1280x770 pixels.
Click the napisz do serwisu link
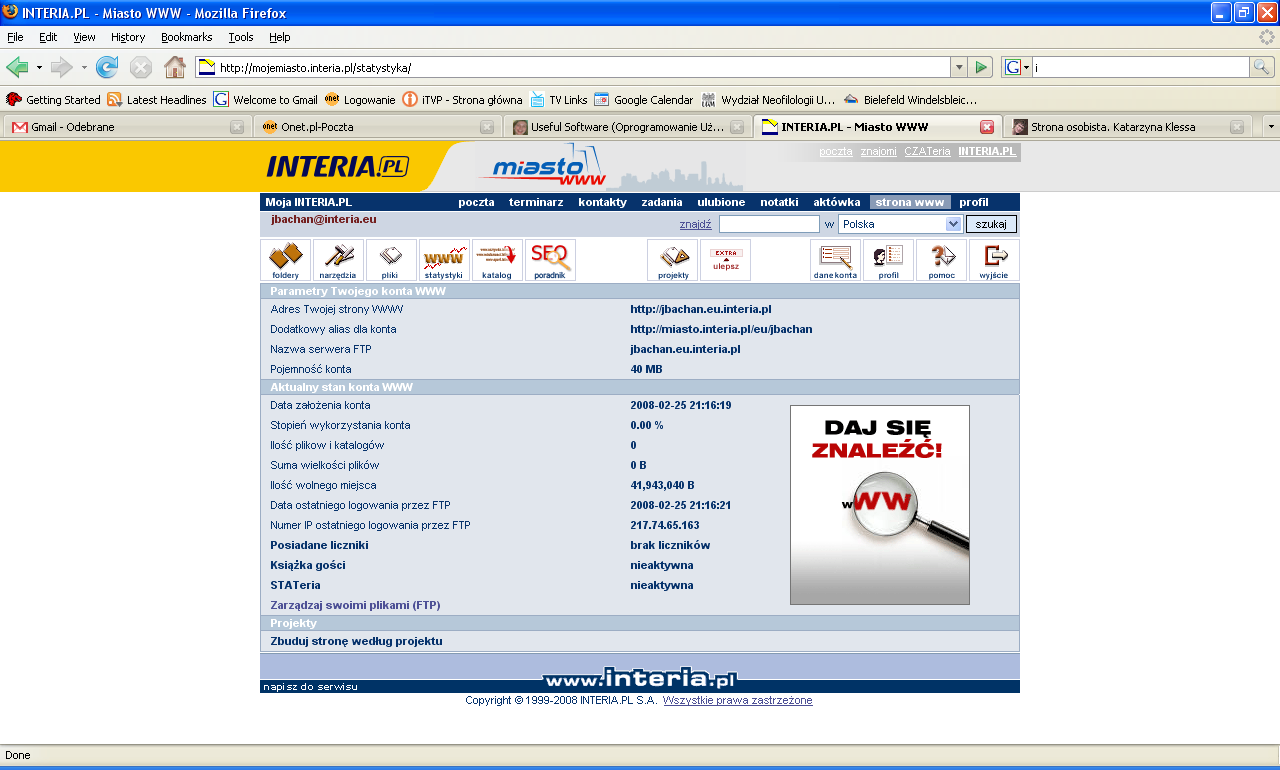click(310, 687)
